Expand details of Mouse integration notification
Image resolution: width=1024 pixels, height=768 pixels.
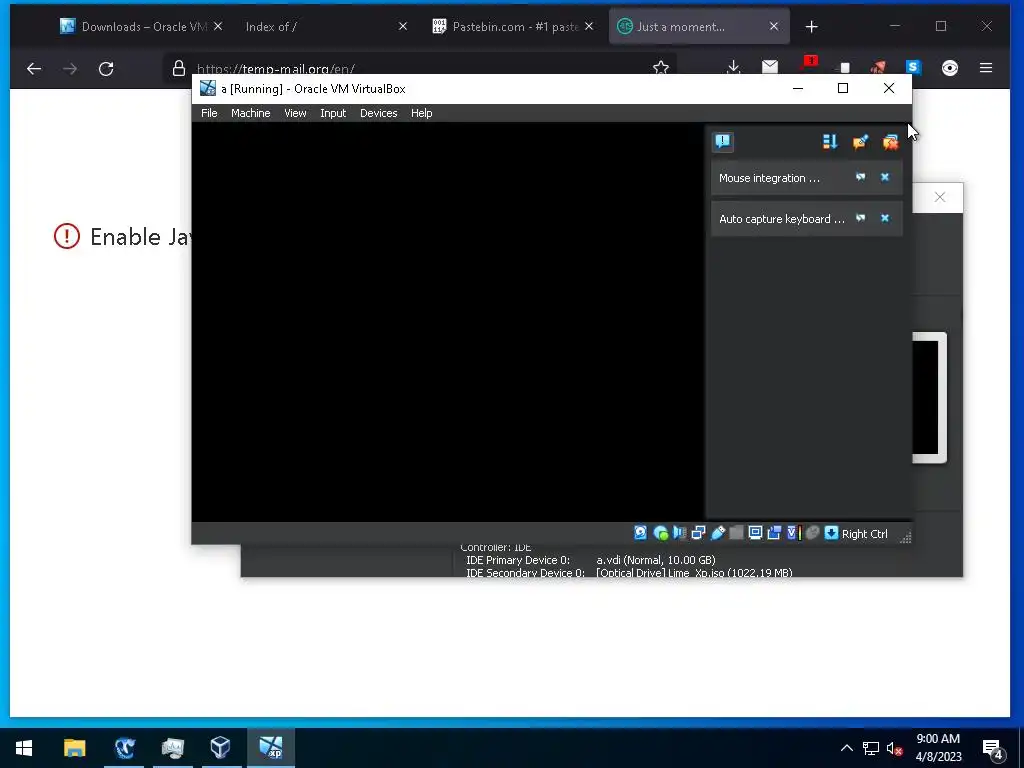click(x=860, y=177)
